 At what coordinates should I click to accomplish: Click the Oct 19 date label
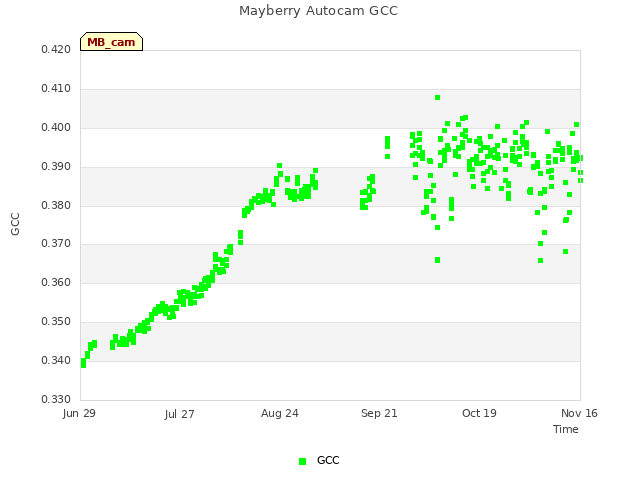(479, 413)
